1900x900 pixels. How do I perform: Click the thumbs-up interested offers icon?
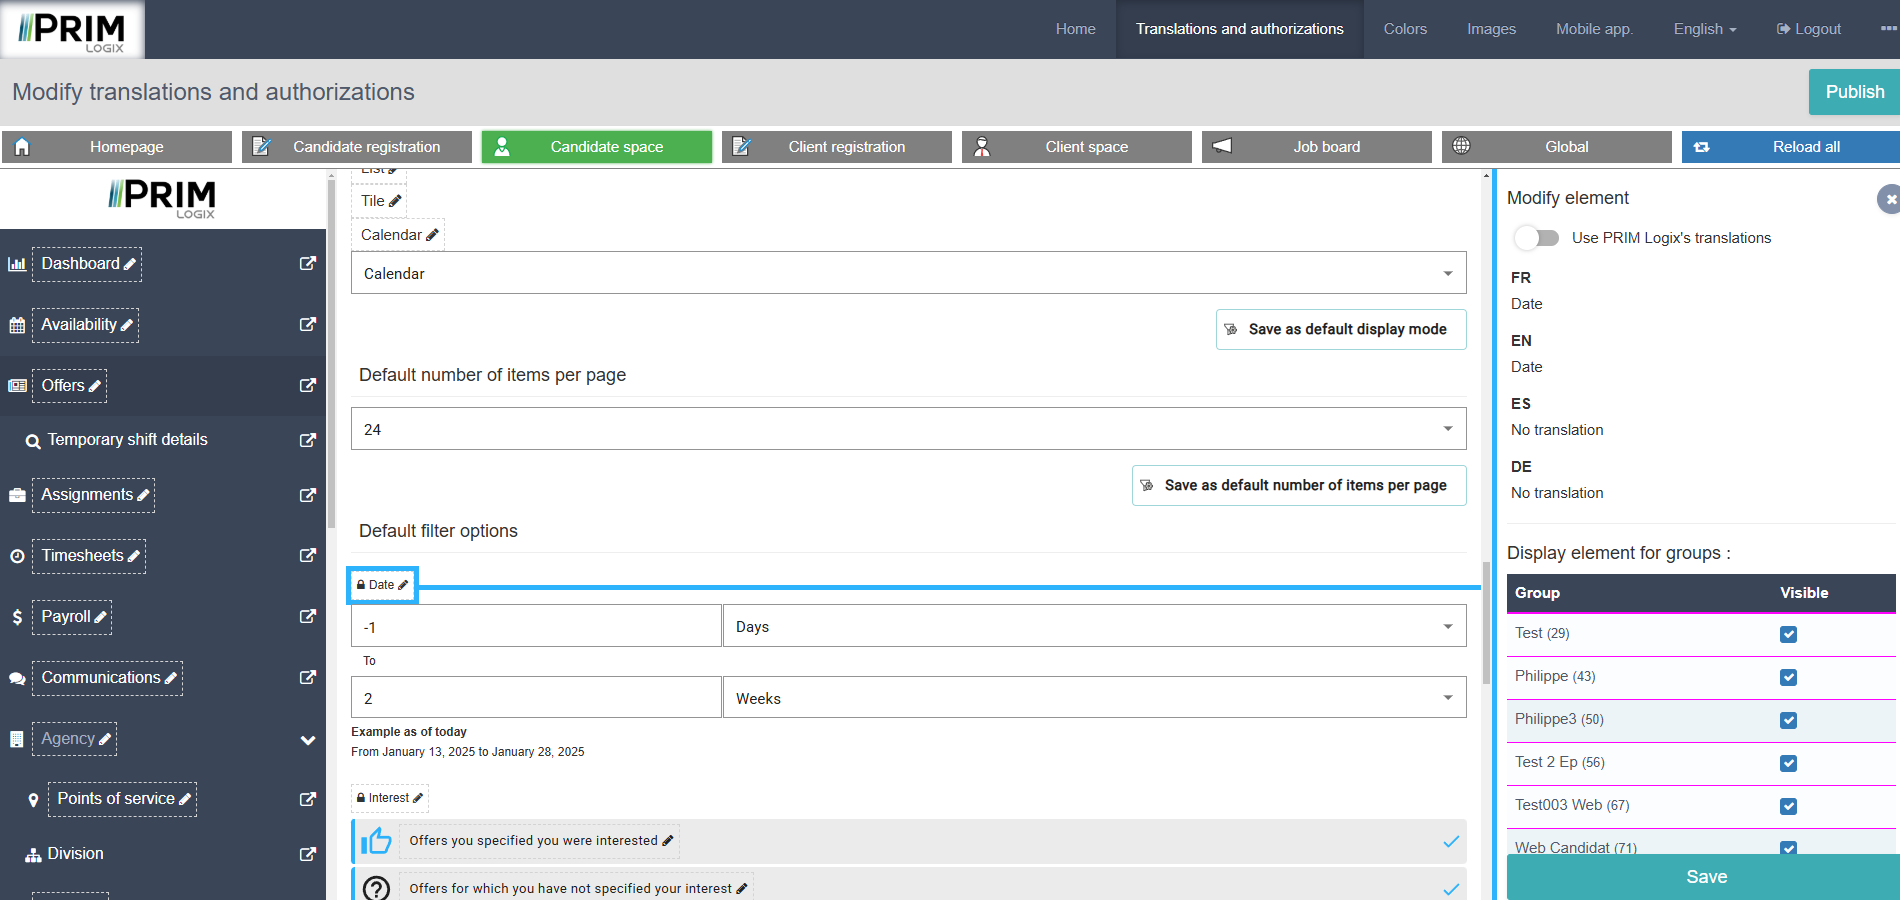pos(376,841)
